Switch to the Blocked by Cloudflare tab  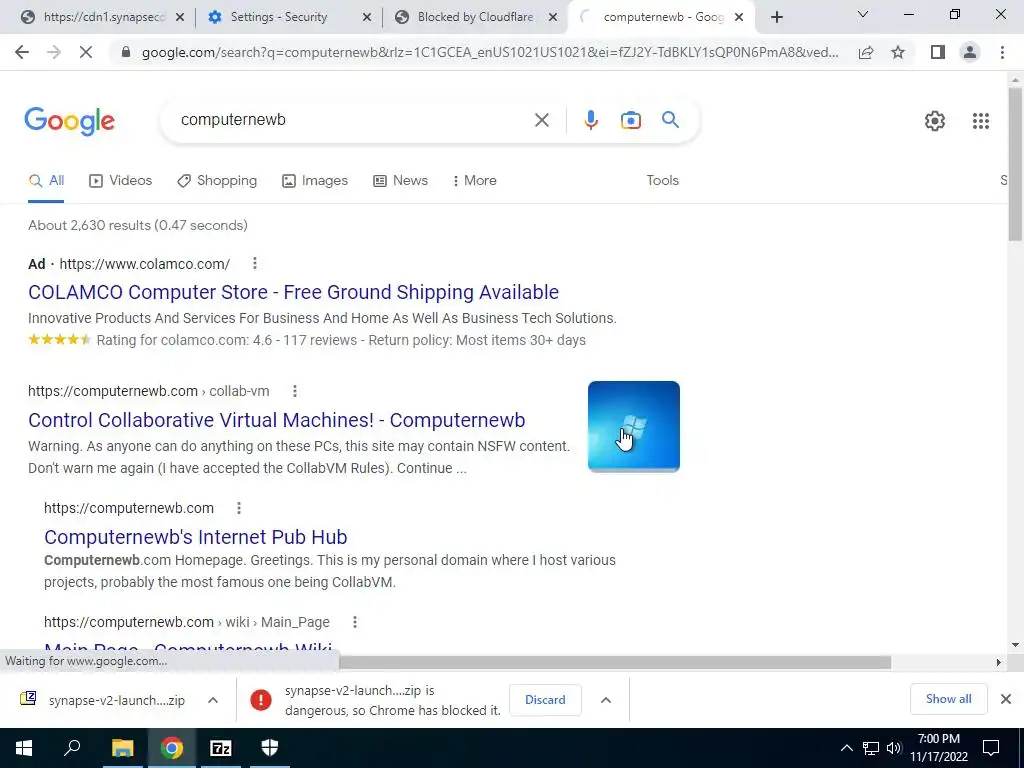[475, 18]
